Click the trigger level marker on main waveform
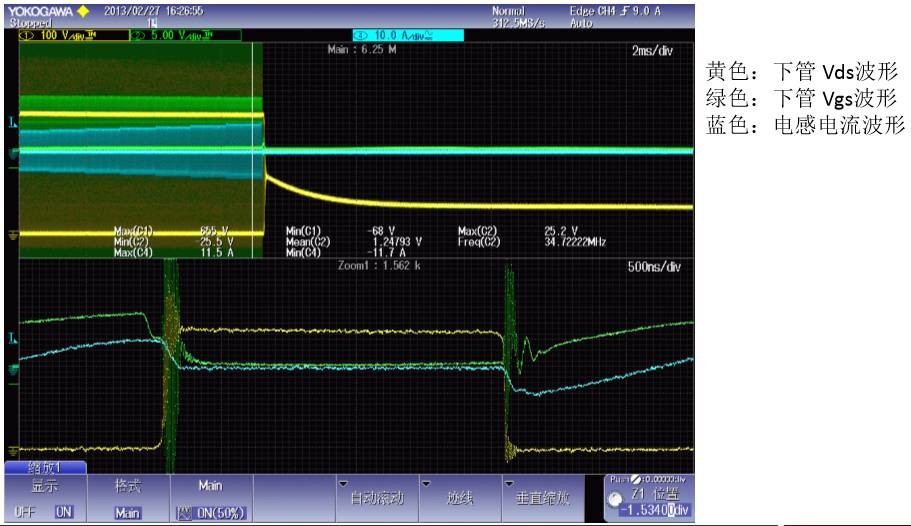The width and height of the screenshot is (911, 526). coord(13,123)
